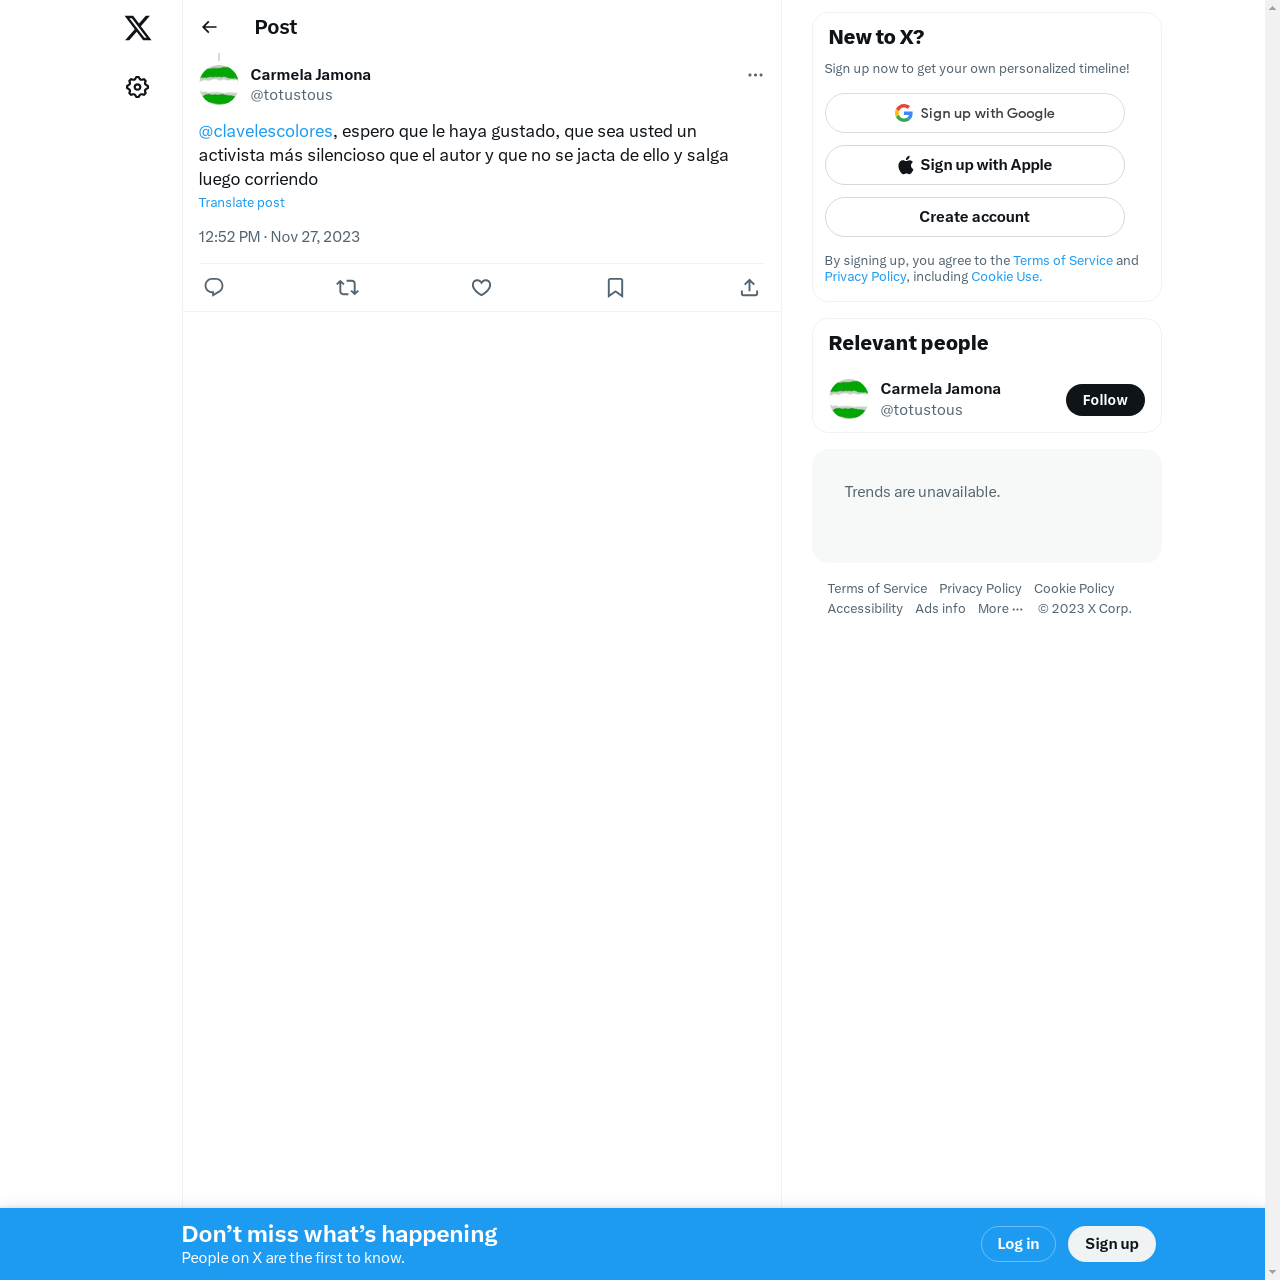1280x1280 pixels.
Task: Sign up with Google
Action: point(975,113)
